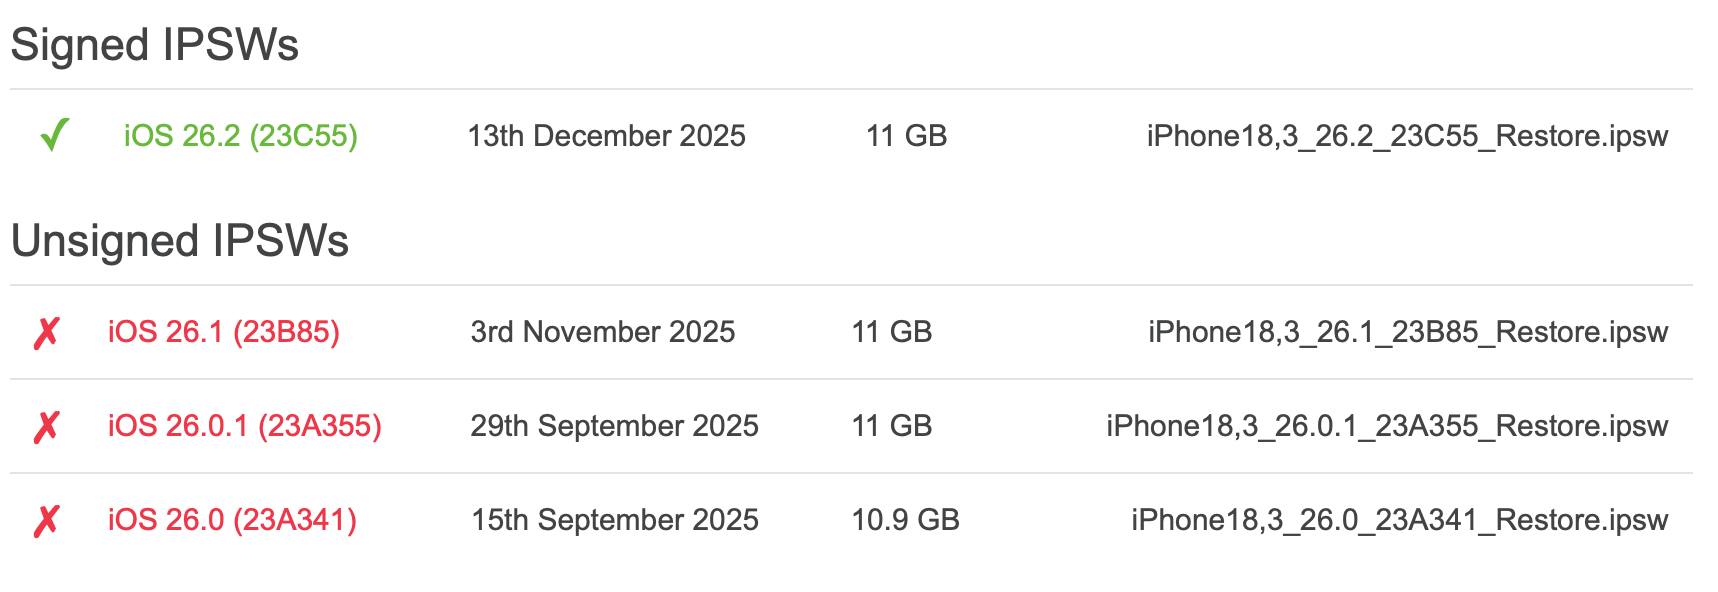Open the iOS 26.2 (23C55) link
The width and height of the screenshot is (1718, 592).
click(240, 136)
